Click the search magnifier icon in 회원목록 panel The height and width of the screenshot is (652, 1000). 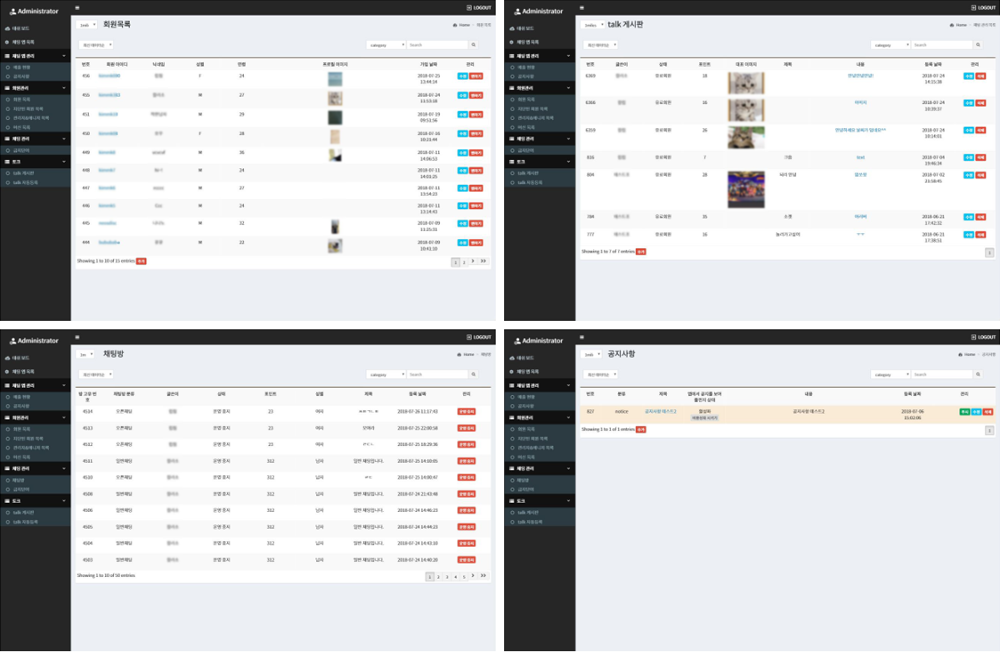(473, 45)
